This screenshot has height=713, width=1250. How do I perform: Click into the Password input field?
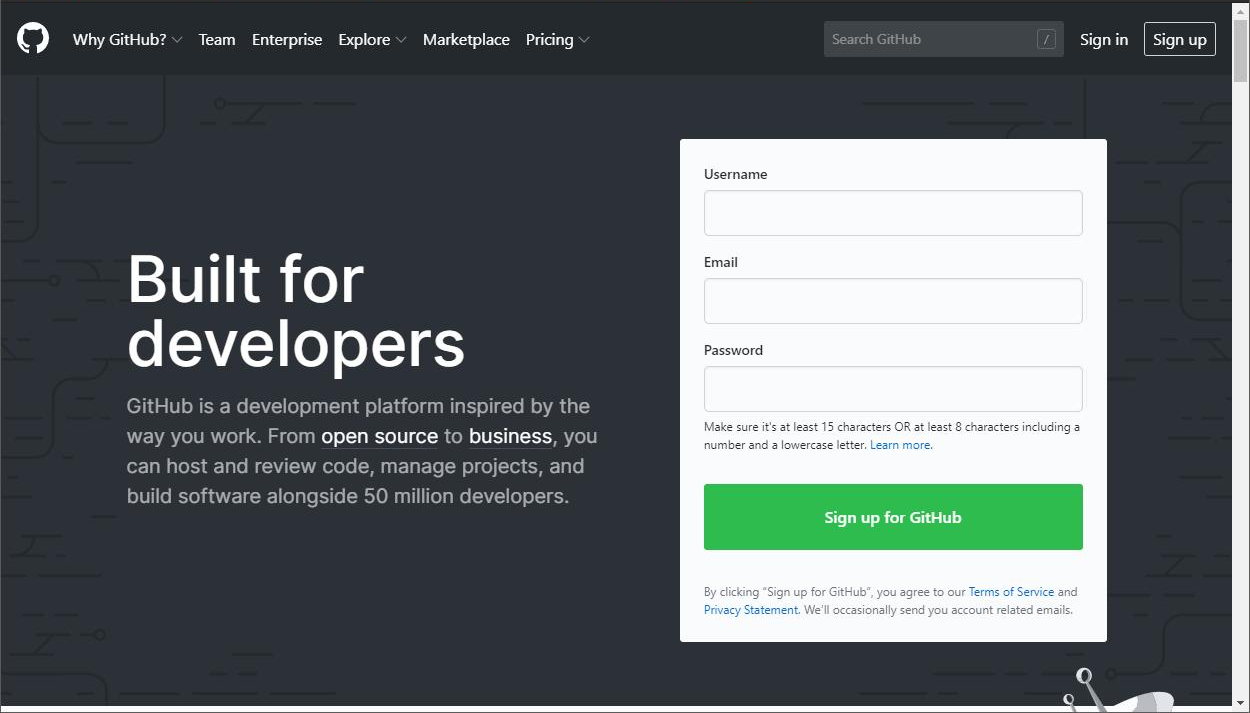point(893,389)
